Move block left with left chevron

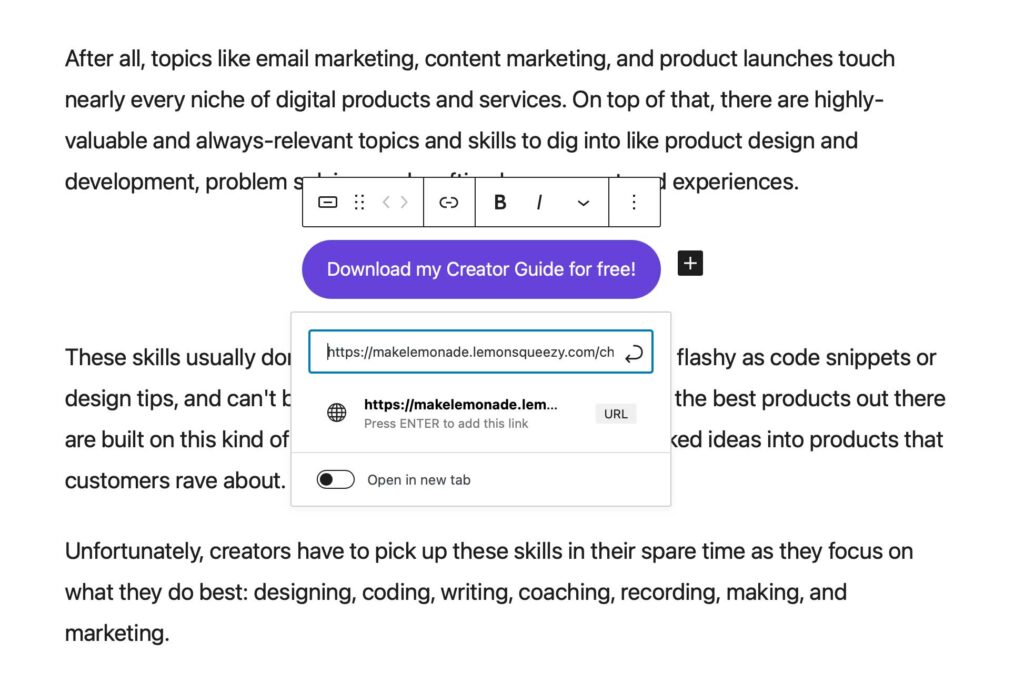(x=386, y=202)
